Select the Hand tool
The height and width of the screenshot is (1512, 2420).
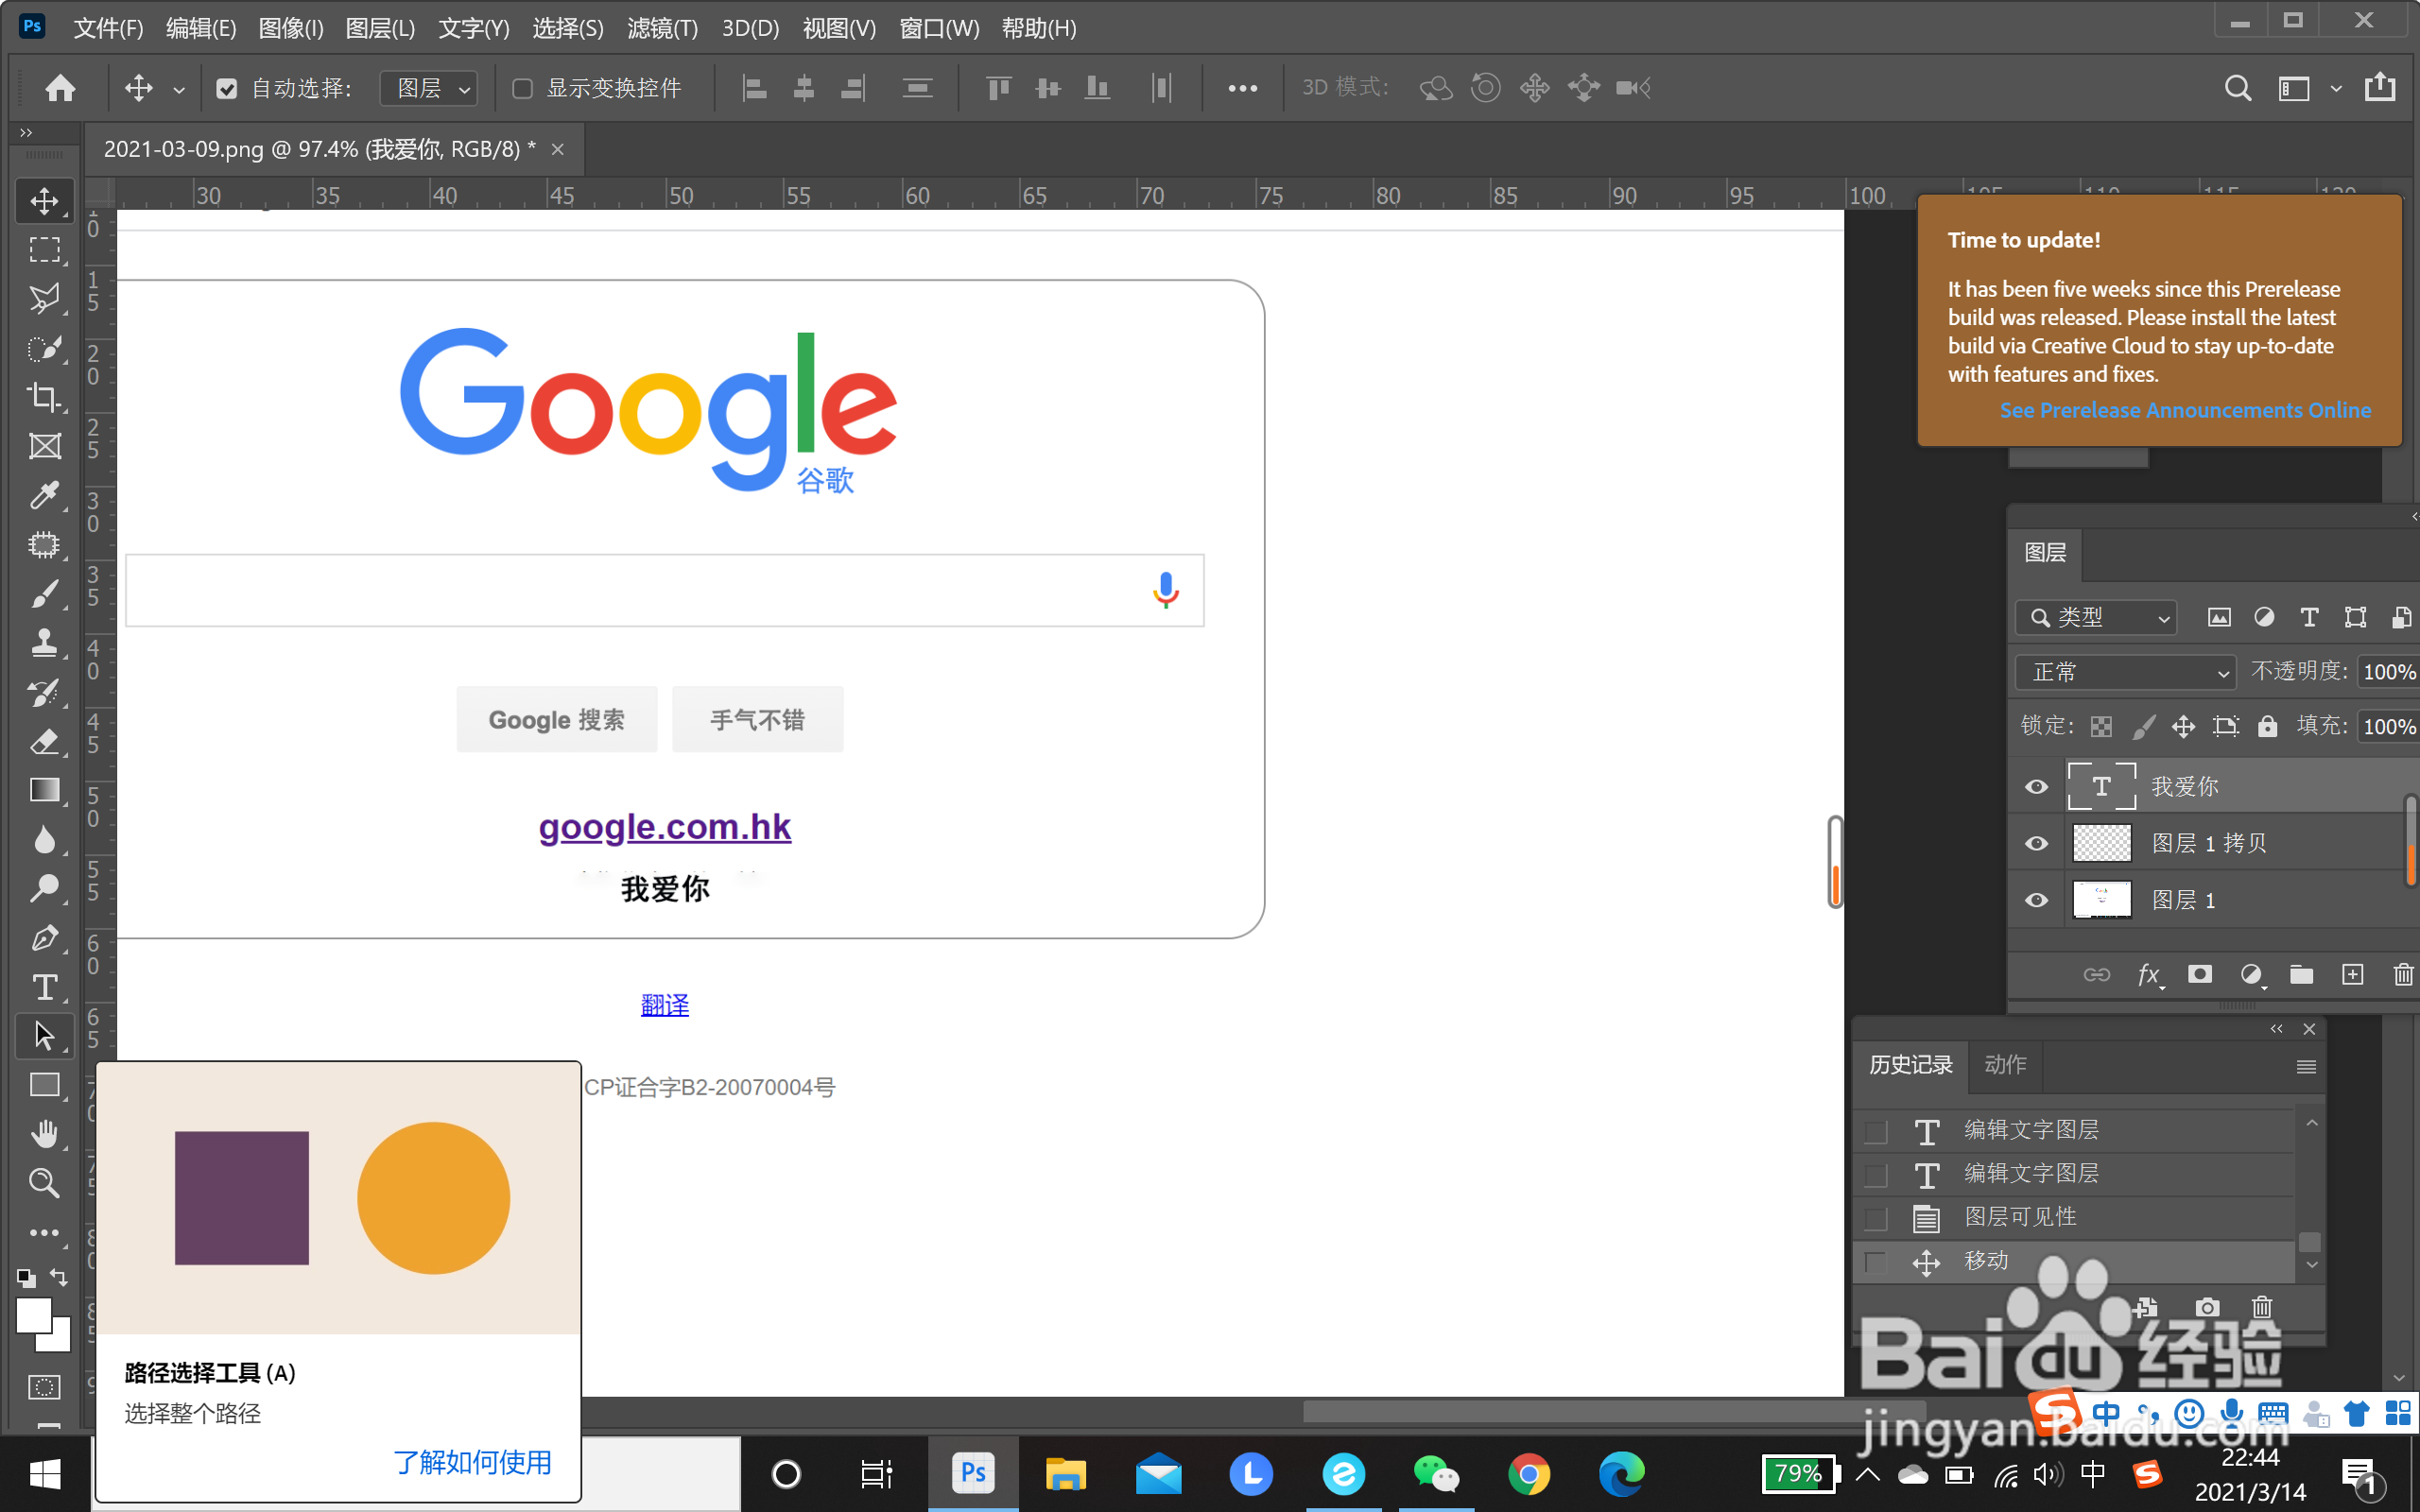[44, 1134]
